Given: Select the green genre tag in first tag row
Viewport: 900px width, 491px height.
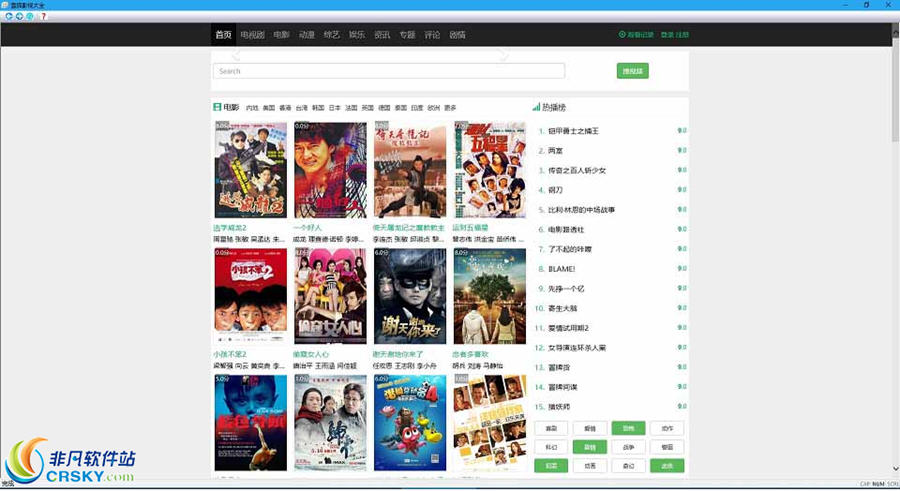Looking at the screenshot, I should [629, 428].
